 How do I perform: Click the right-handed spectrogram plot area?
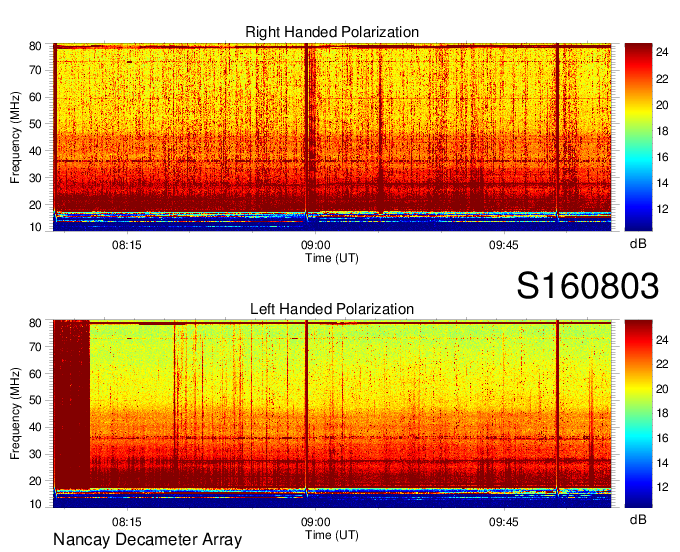pos(332,137)
